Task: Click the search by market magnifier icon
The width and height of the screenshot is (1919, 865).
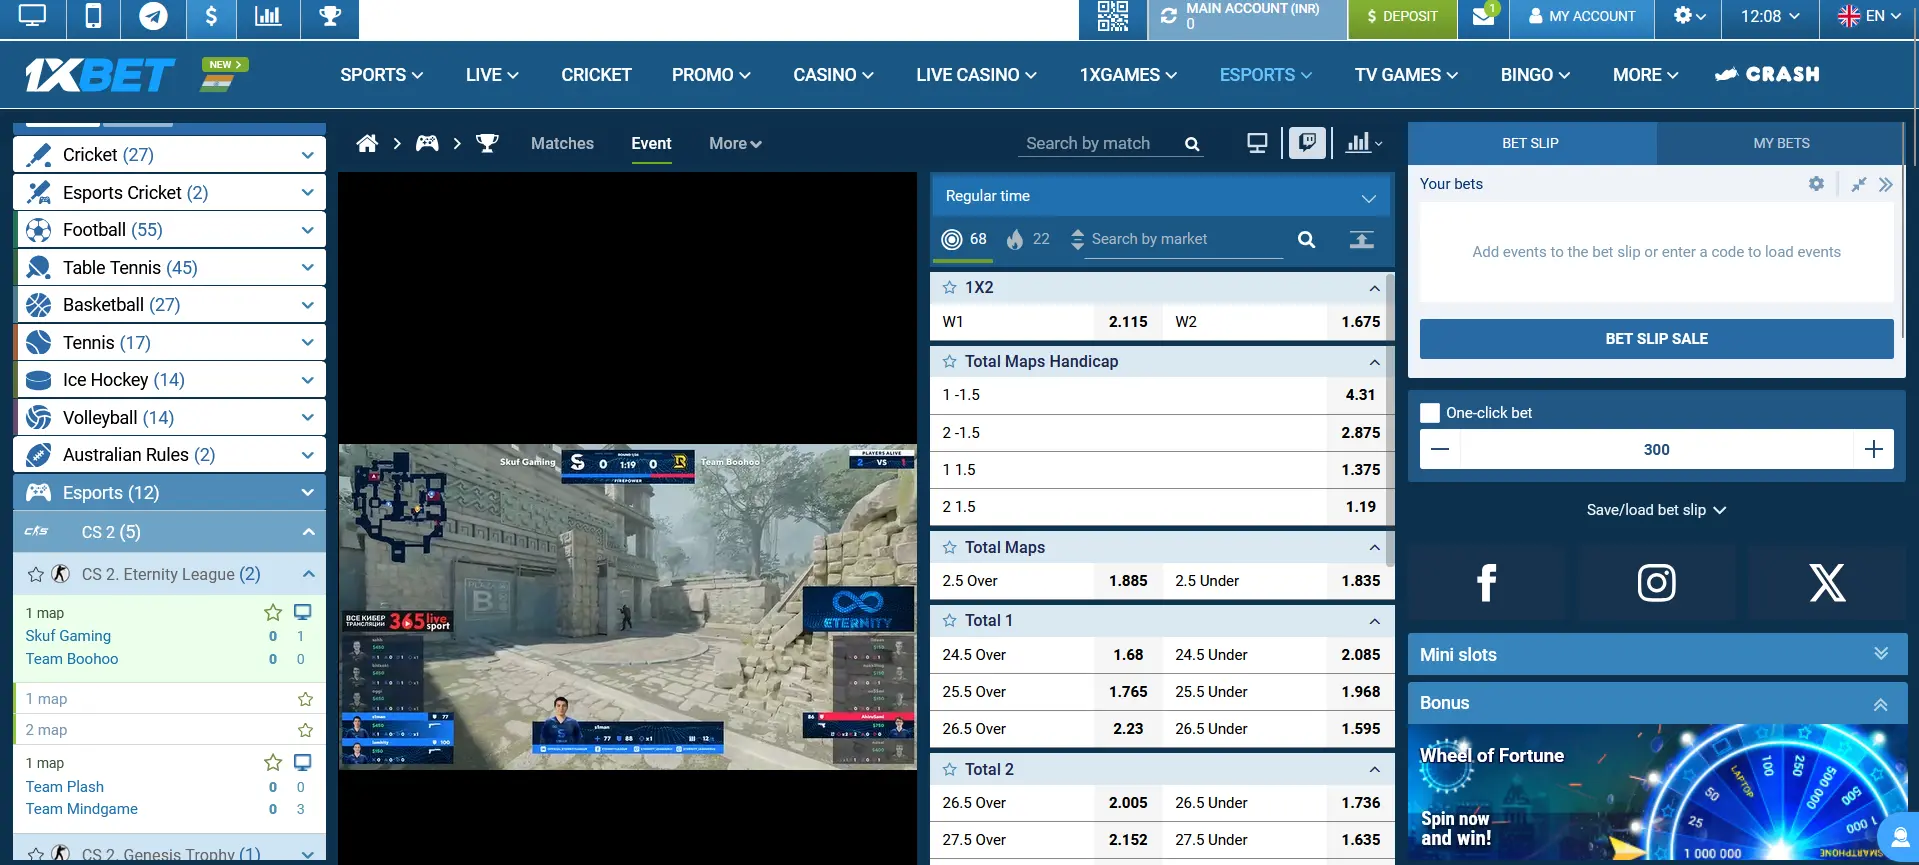Action: tap(1306, 239)
